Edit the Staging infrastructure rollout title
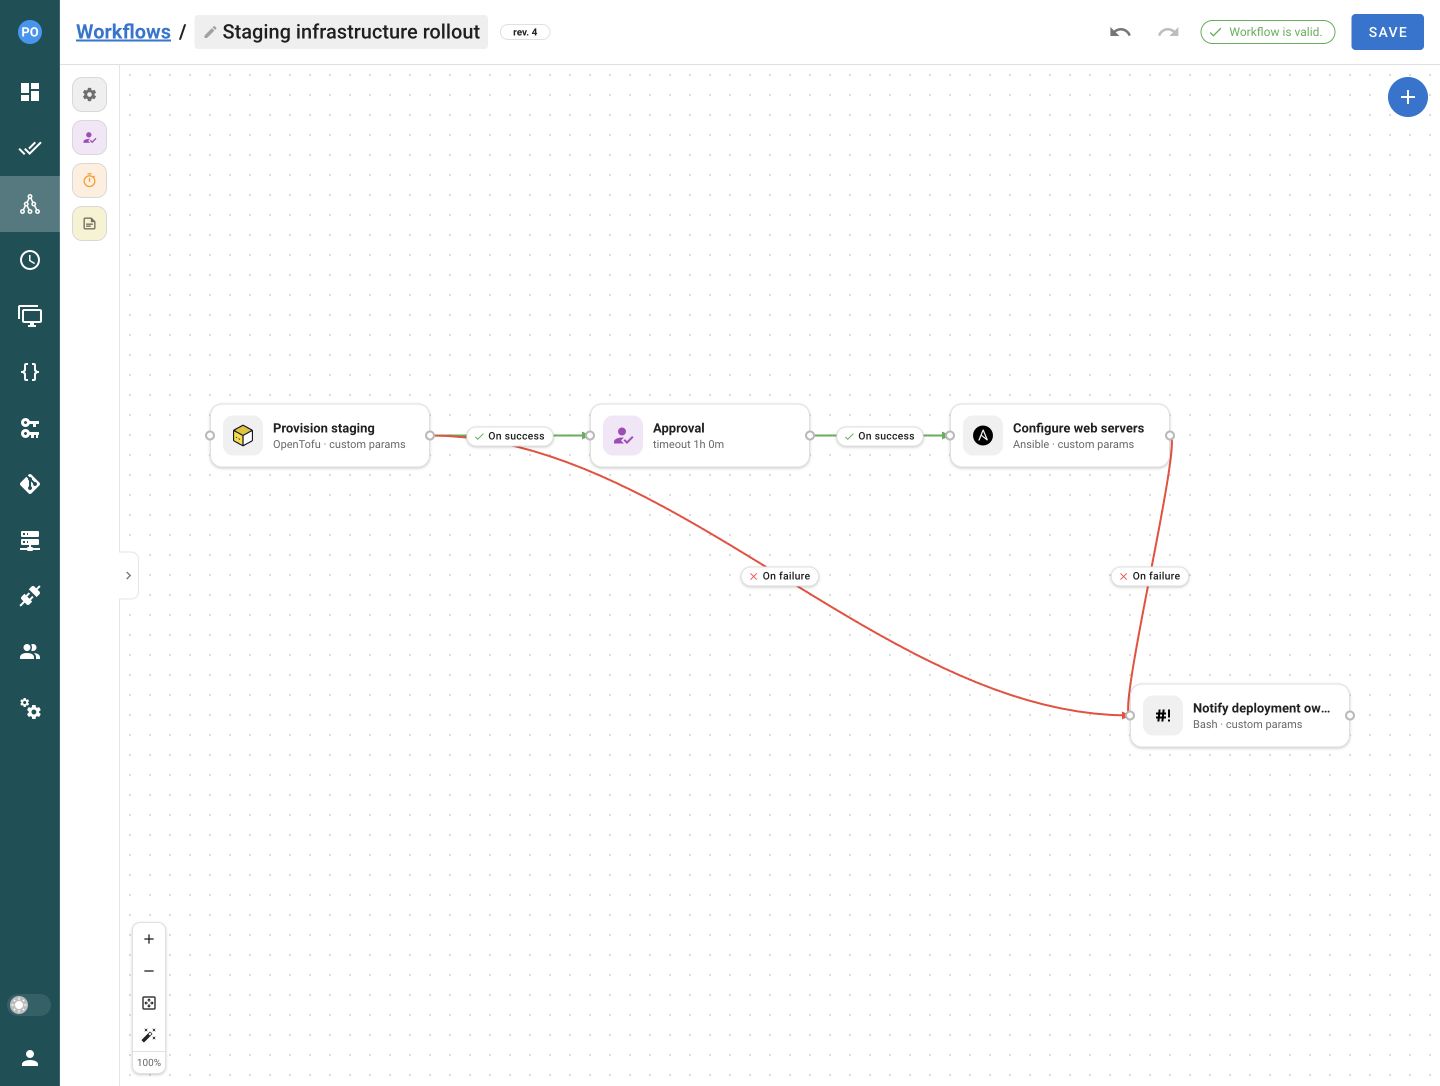The width and height of the screenshot is (1440, 1086). [x=341, y=32]
